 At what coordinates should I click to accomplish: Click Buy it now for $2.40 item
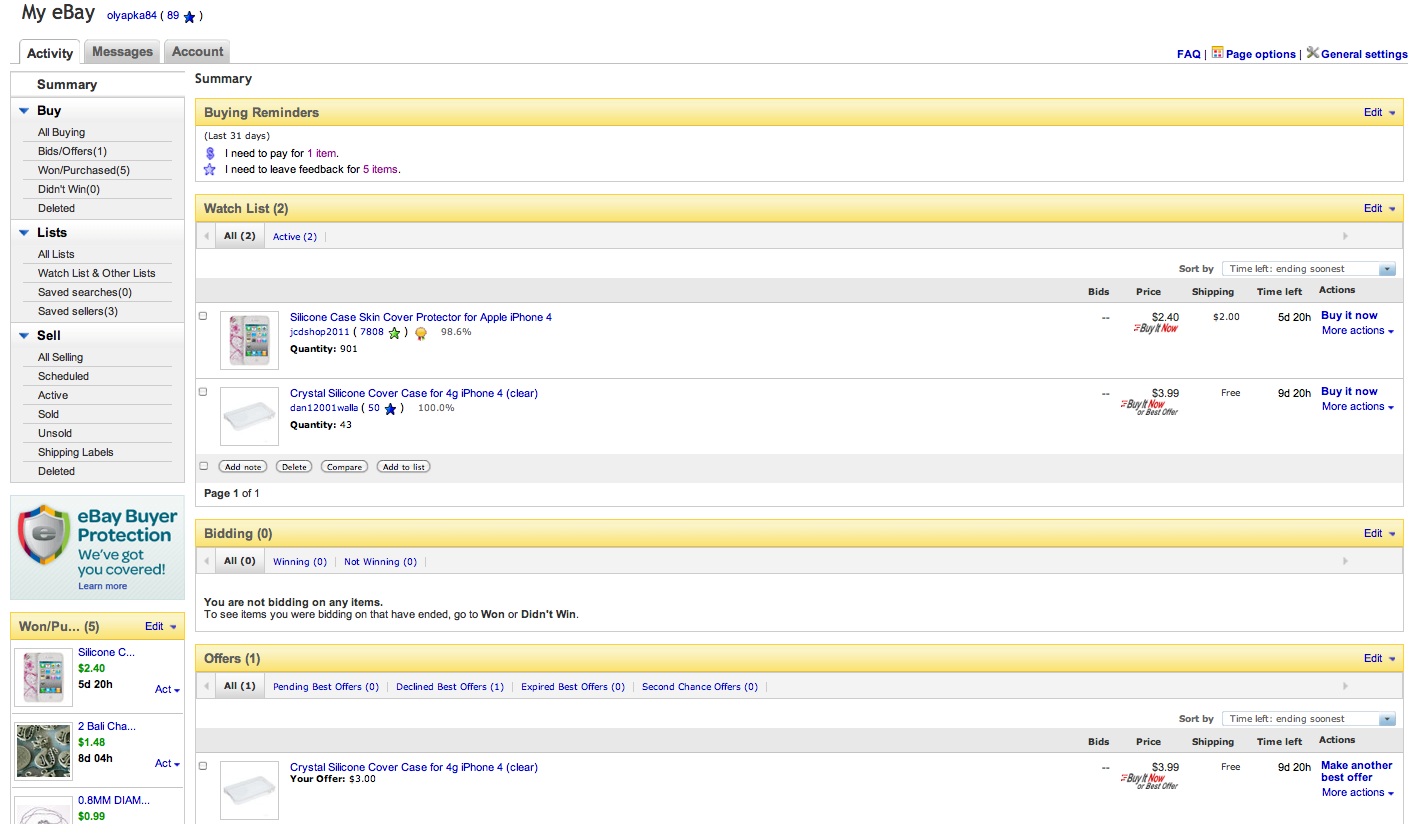(x=1349, y=316)
